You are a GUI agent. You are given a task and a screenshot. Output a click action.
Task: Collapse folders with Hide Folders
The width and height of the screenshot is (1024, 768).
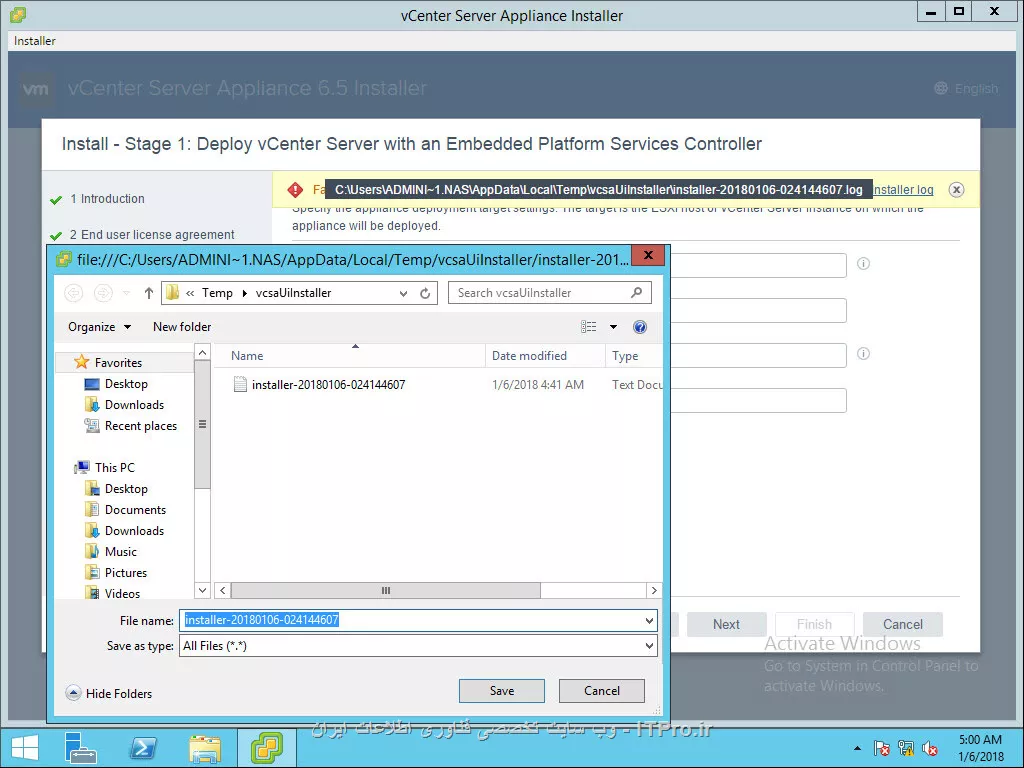point(109,694)
